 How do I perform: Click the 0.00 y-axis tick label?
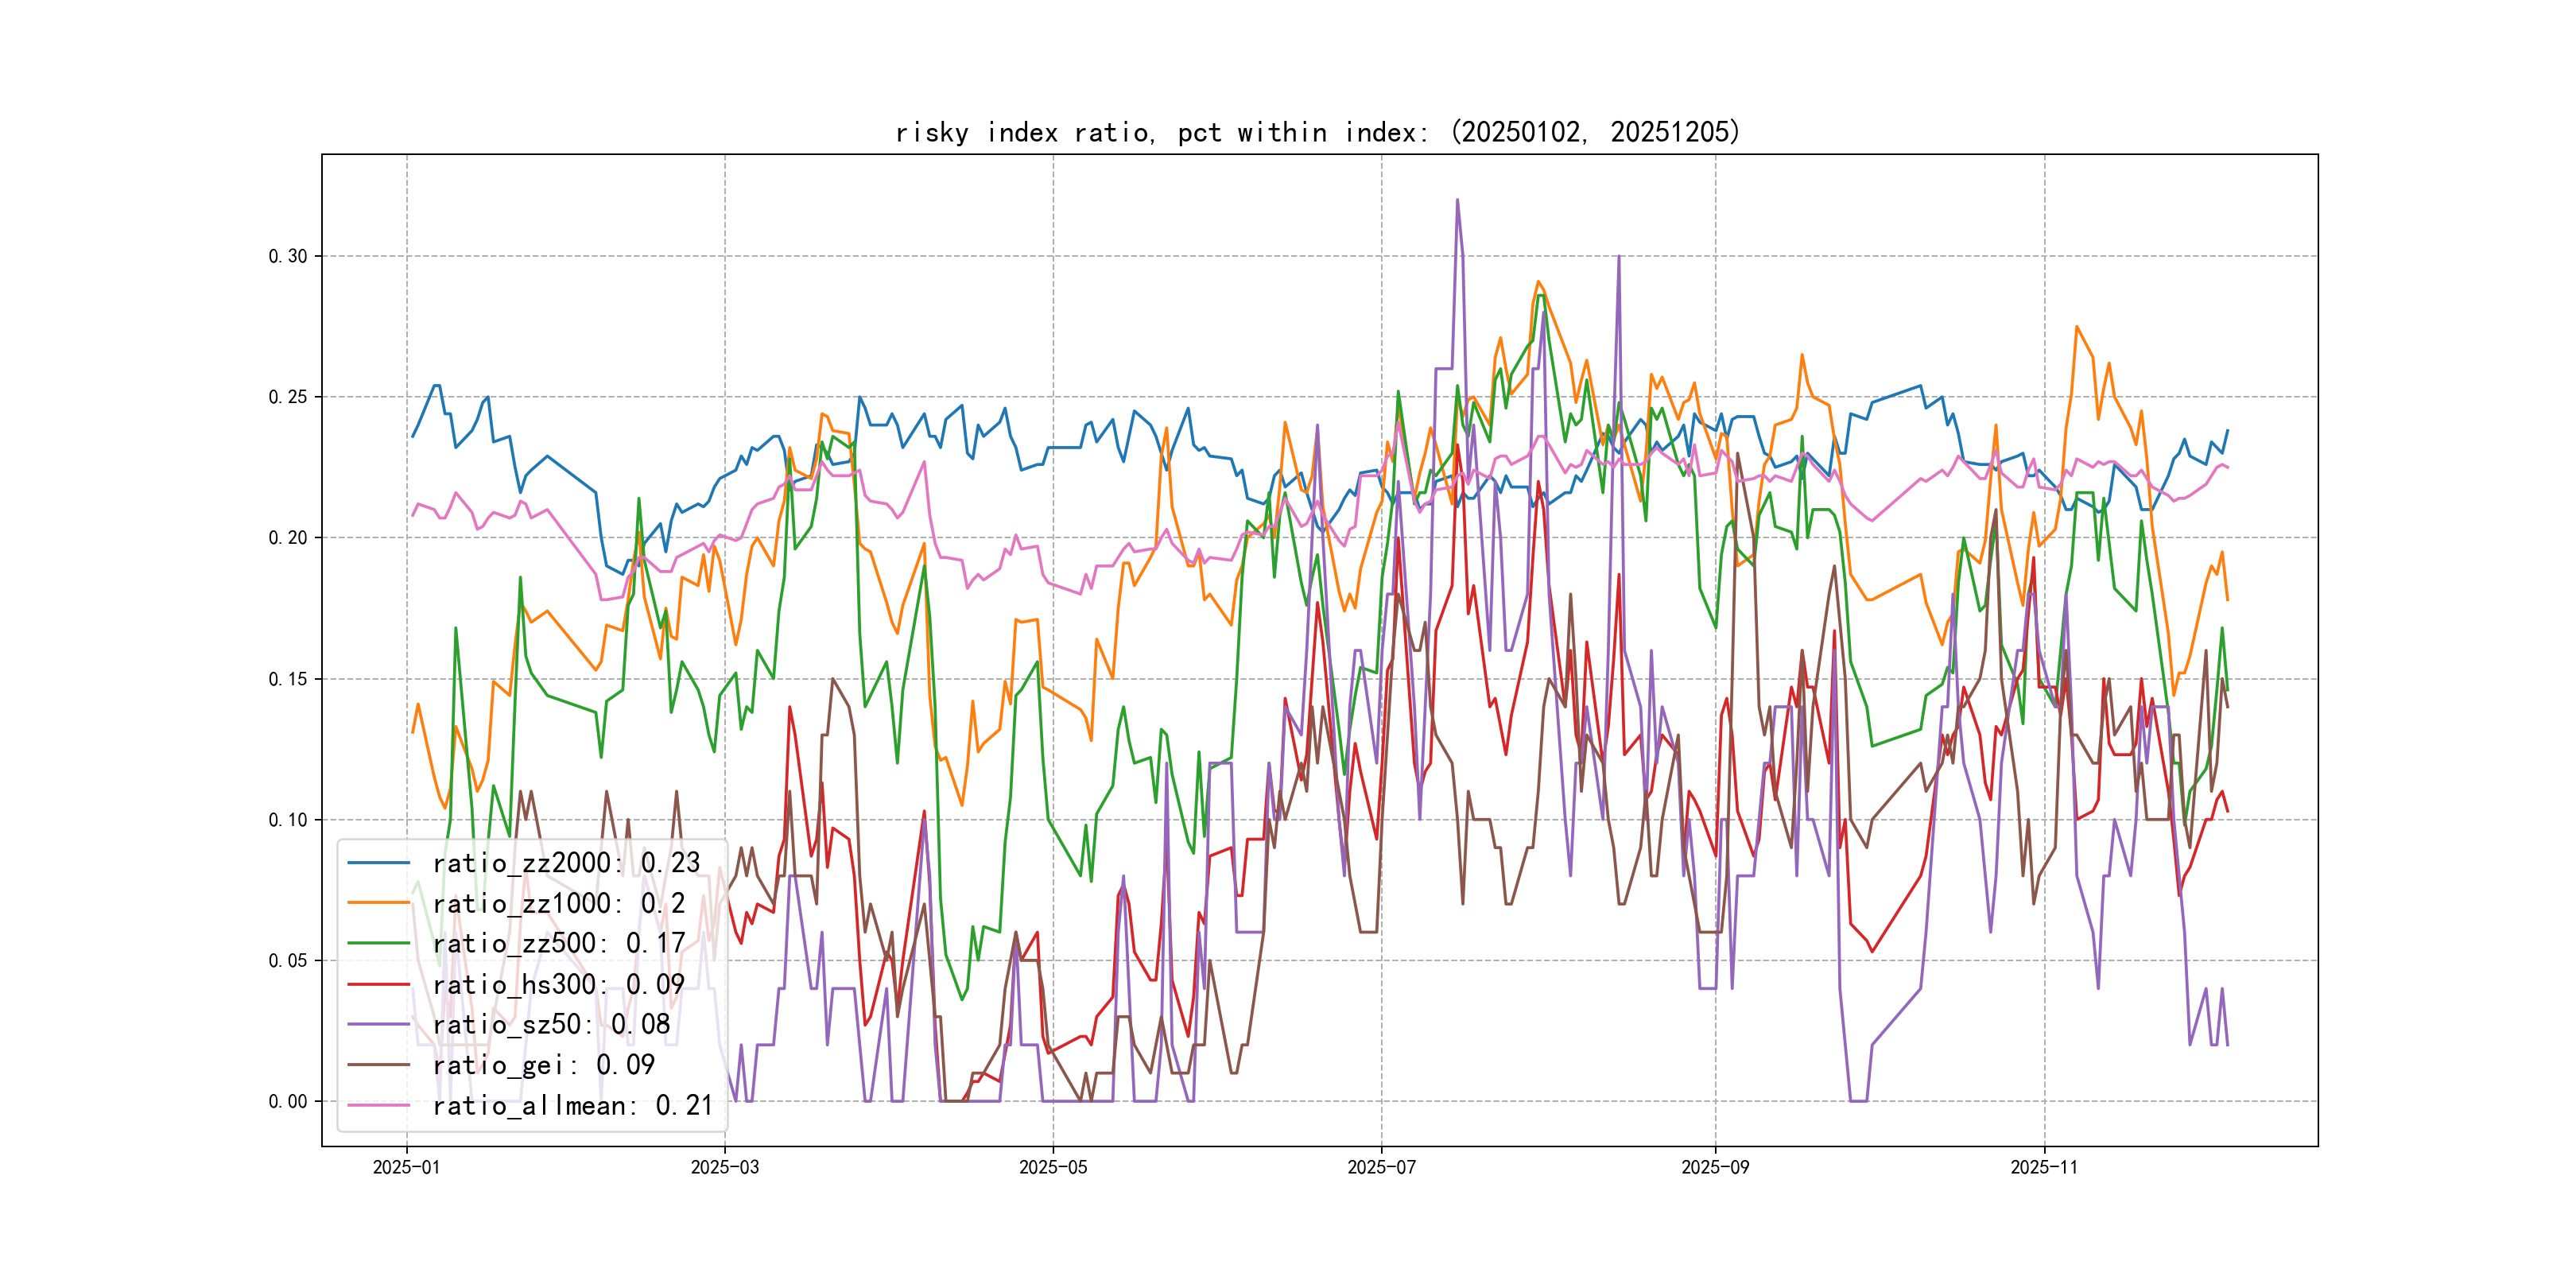288,1101
